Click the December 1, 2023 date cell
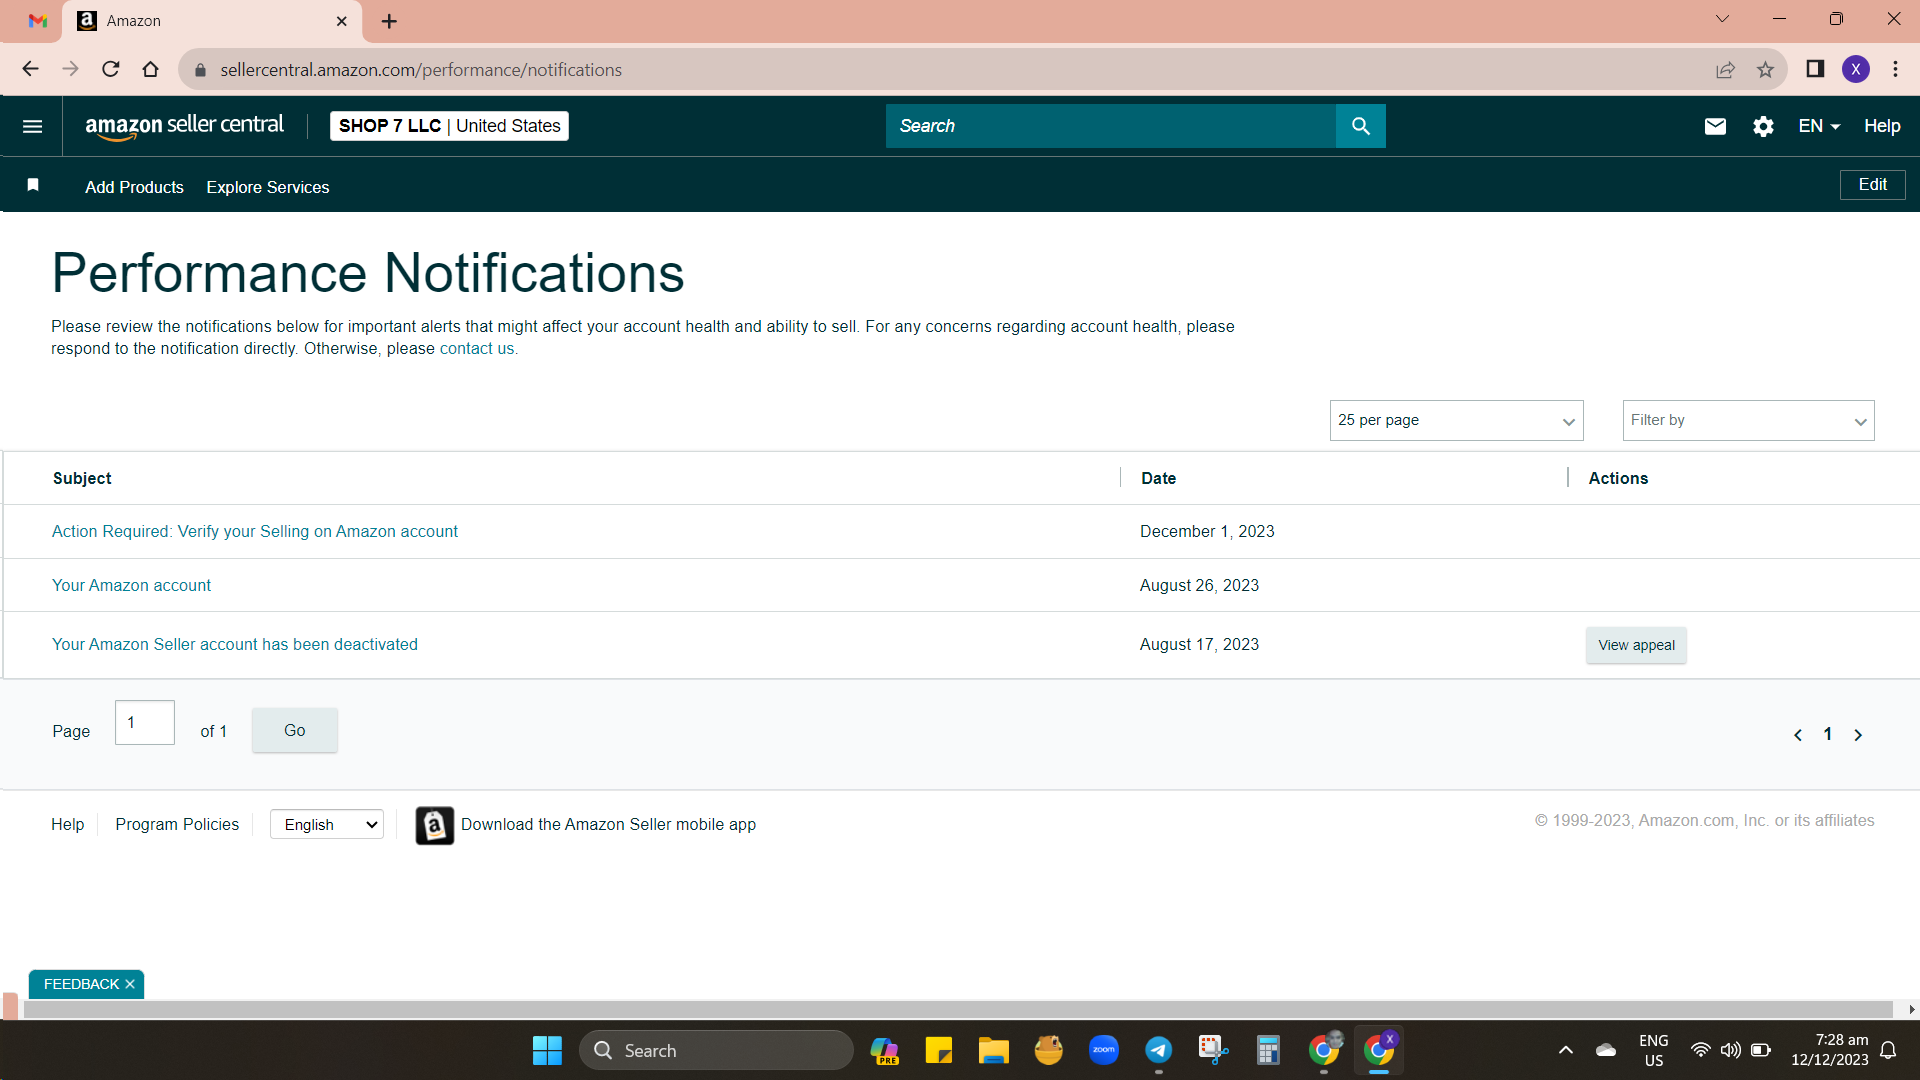The width and height of the screenshot is (1920, 1080). (x=1207, y=532)
